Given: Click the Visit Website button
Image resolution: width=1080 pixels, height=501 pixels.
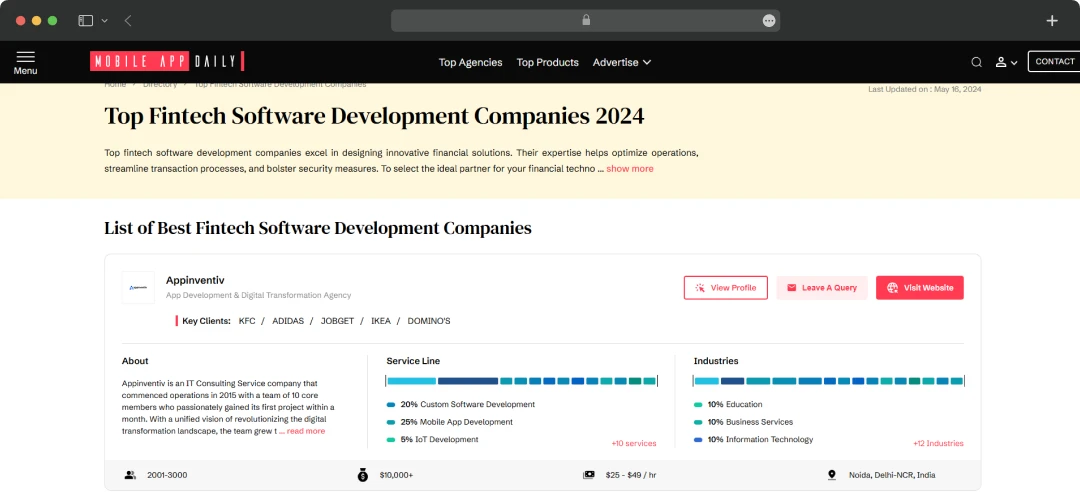Looking at the screenshot, I should tap(920, 287).
